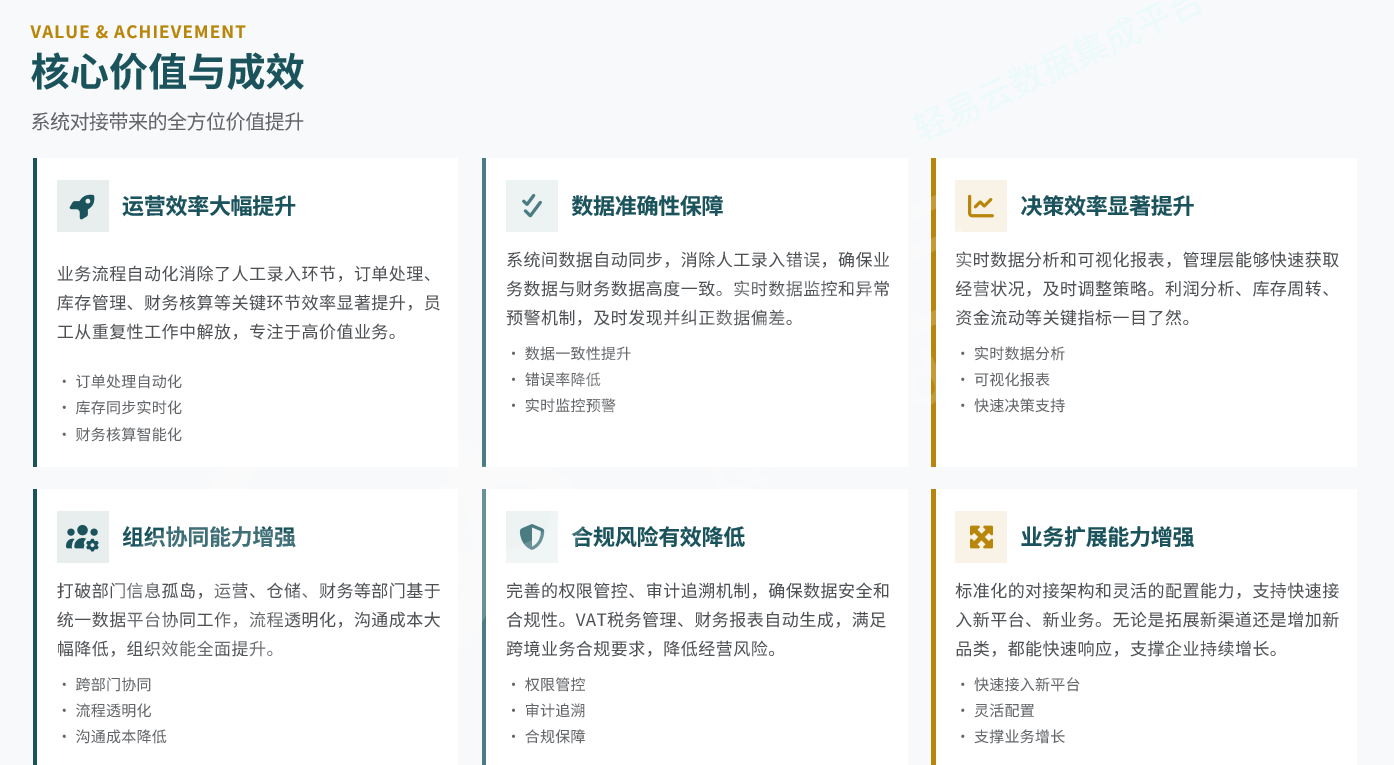The width and height of the screenshot is (1394, 765).
Task: Click the 可视化报表 bullet item
Action: tap(1011, 379)
